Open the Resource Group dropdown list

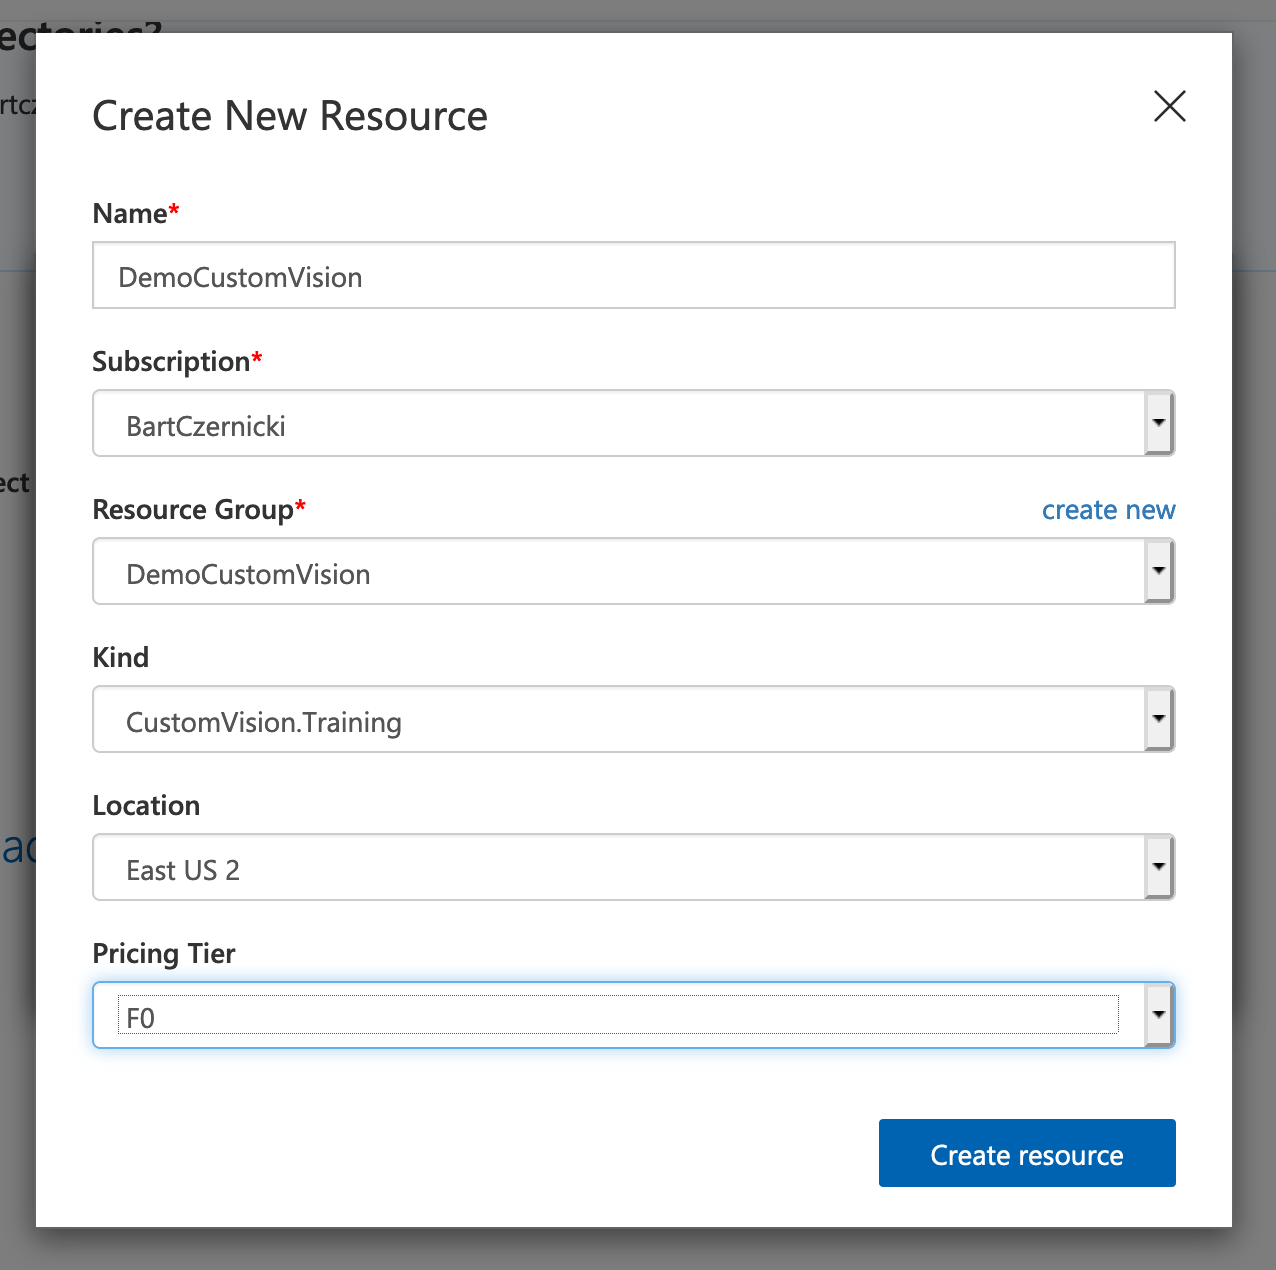coord(618,572)
